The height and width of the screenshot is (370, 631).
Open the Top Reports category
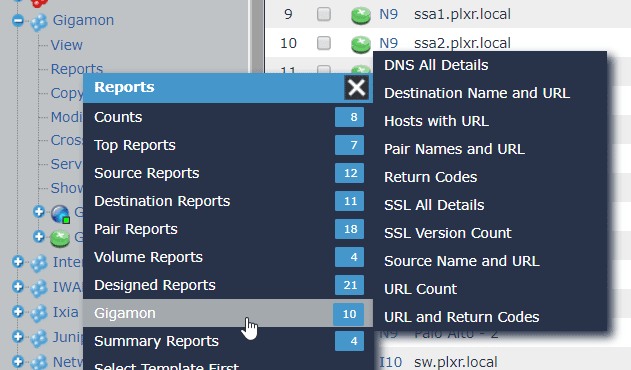228,145
